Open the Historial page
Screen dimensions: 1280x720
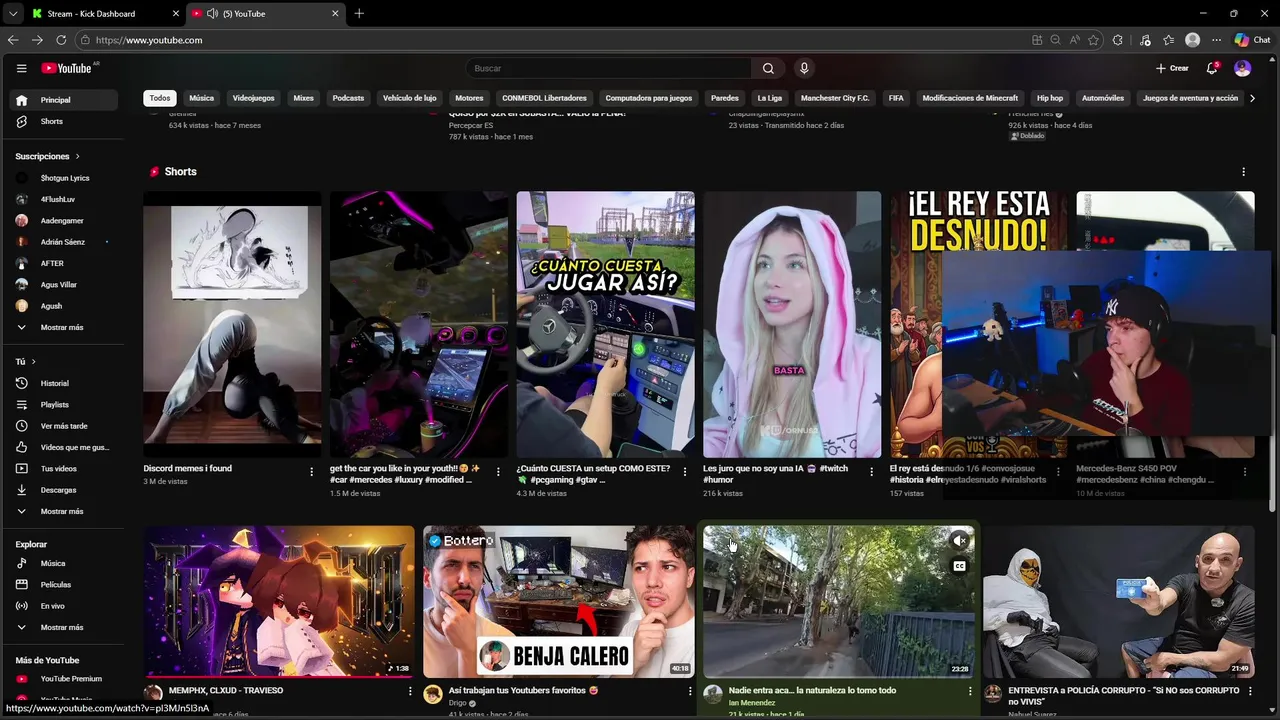pos(65,383)
